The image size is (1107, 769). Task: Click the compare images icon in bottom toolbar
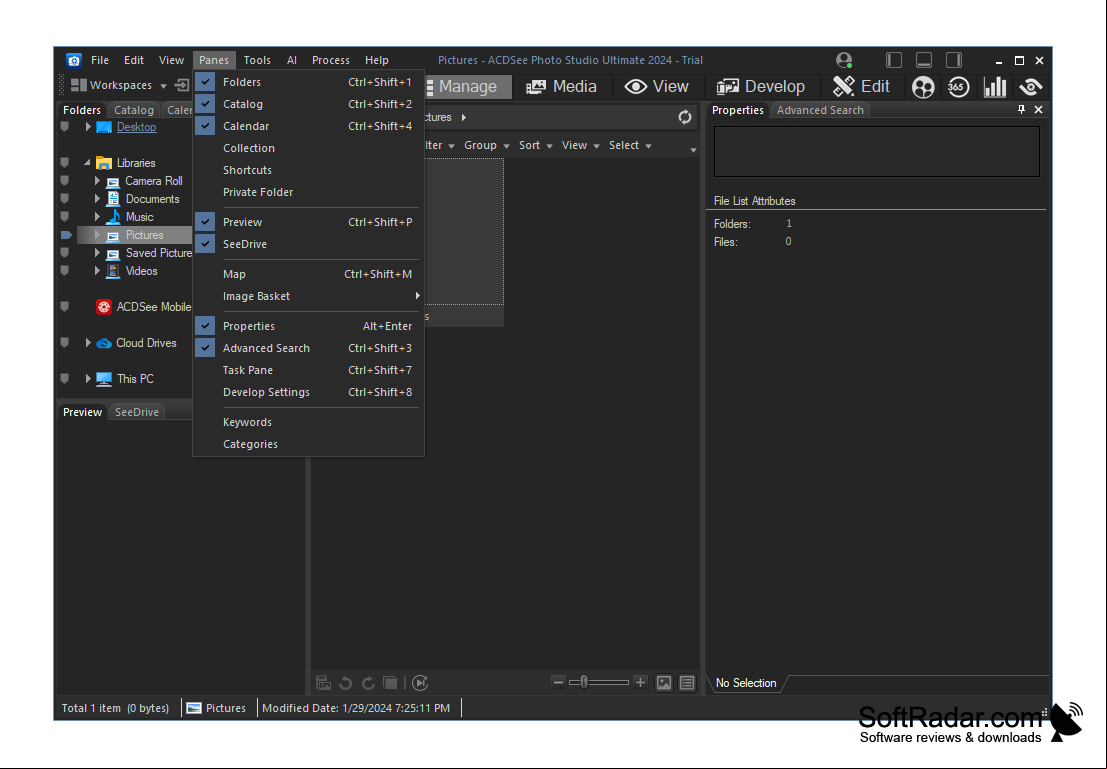(x=323, y=683)
